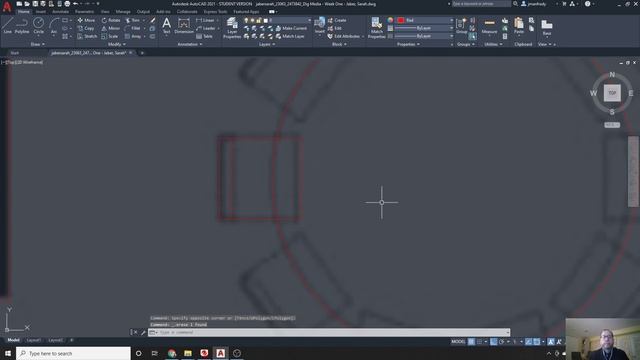Activate the Rotate command

(111, 20)
